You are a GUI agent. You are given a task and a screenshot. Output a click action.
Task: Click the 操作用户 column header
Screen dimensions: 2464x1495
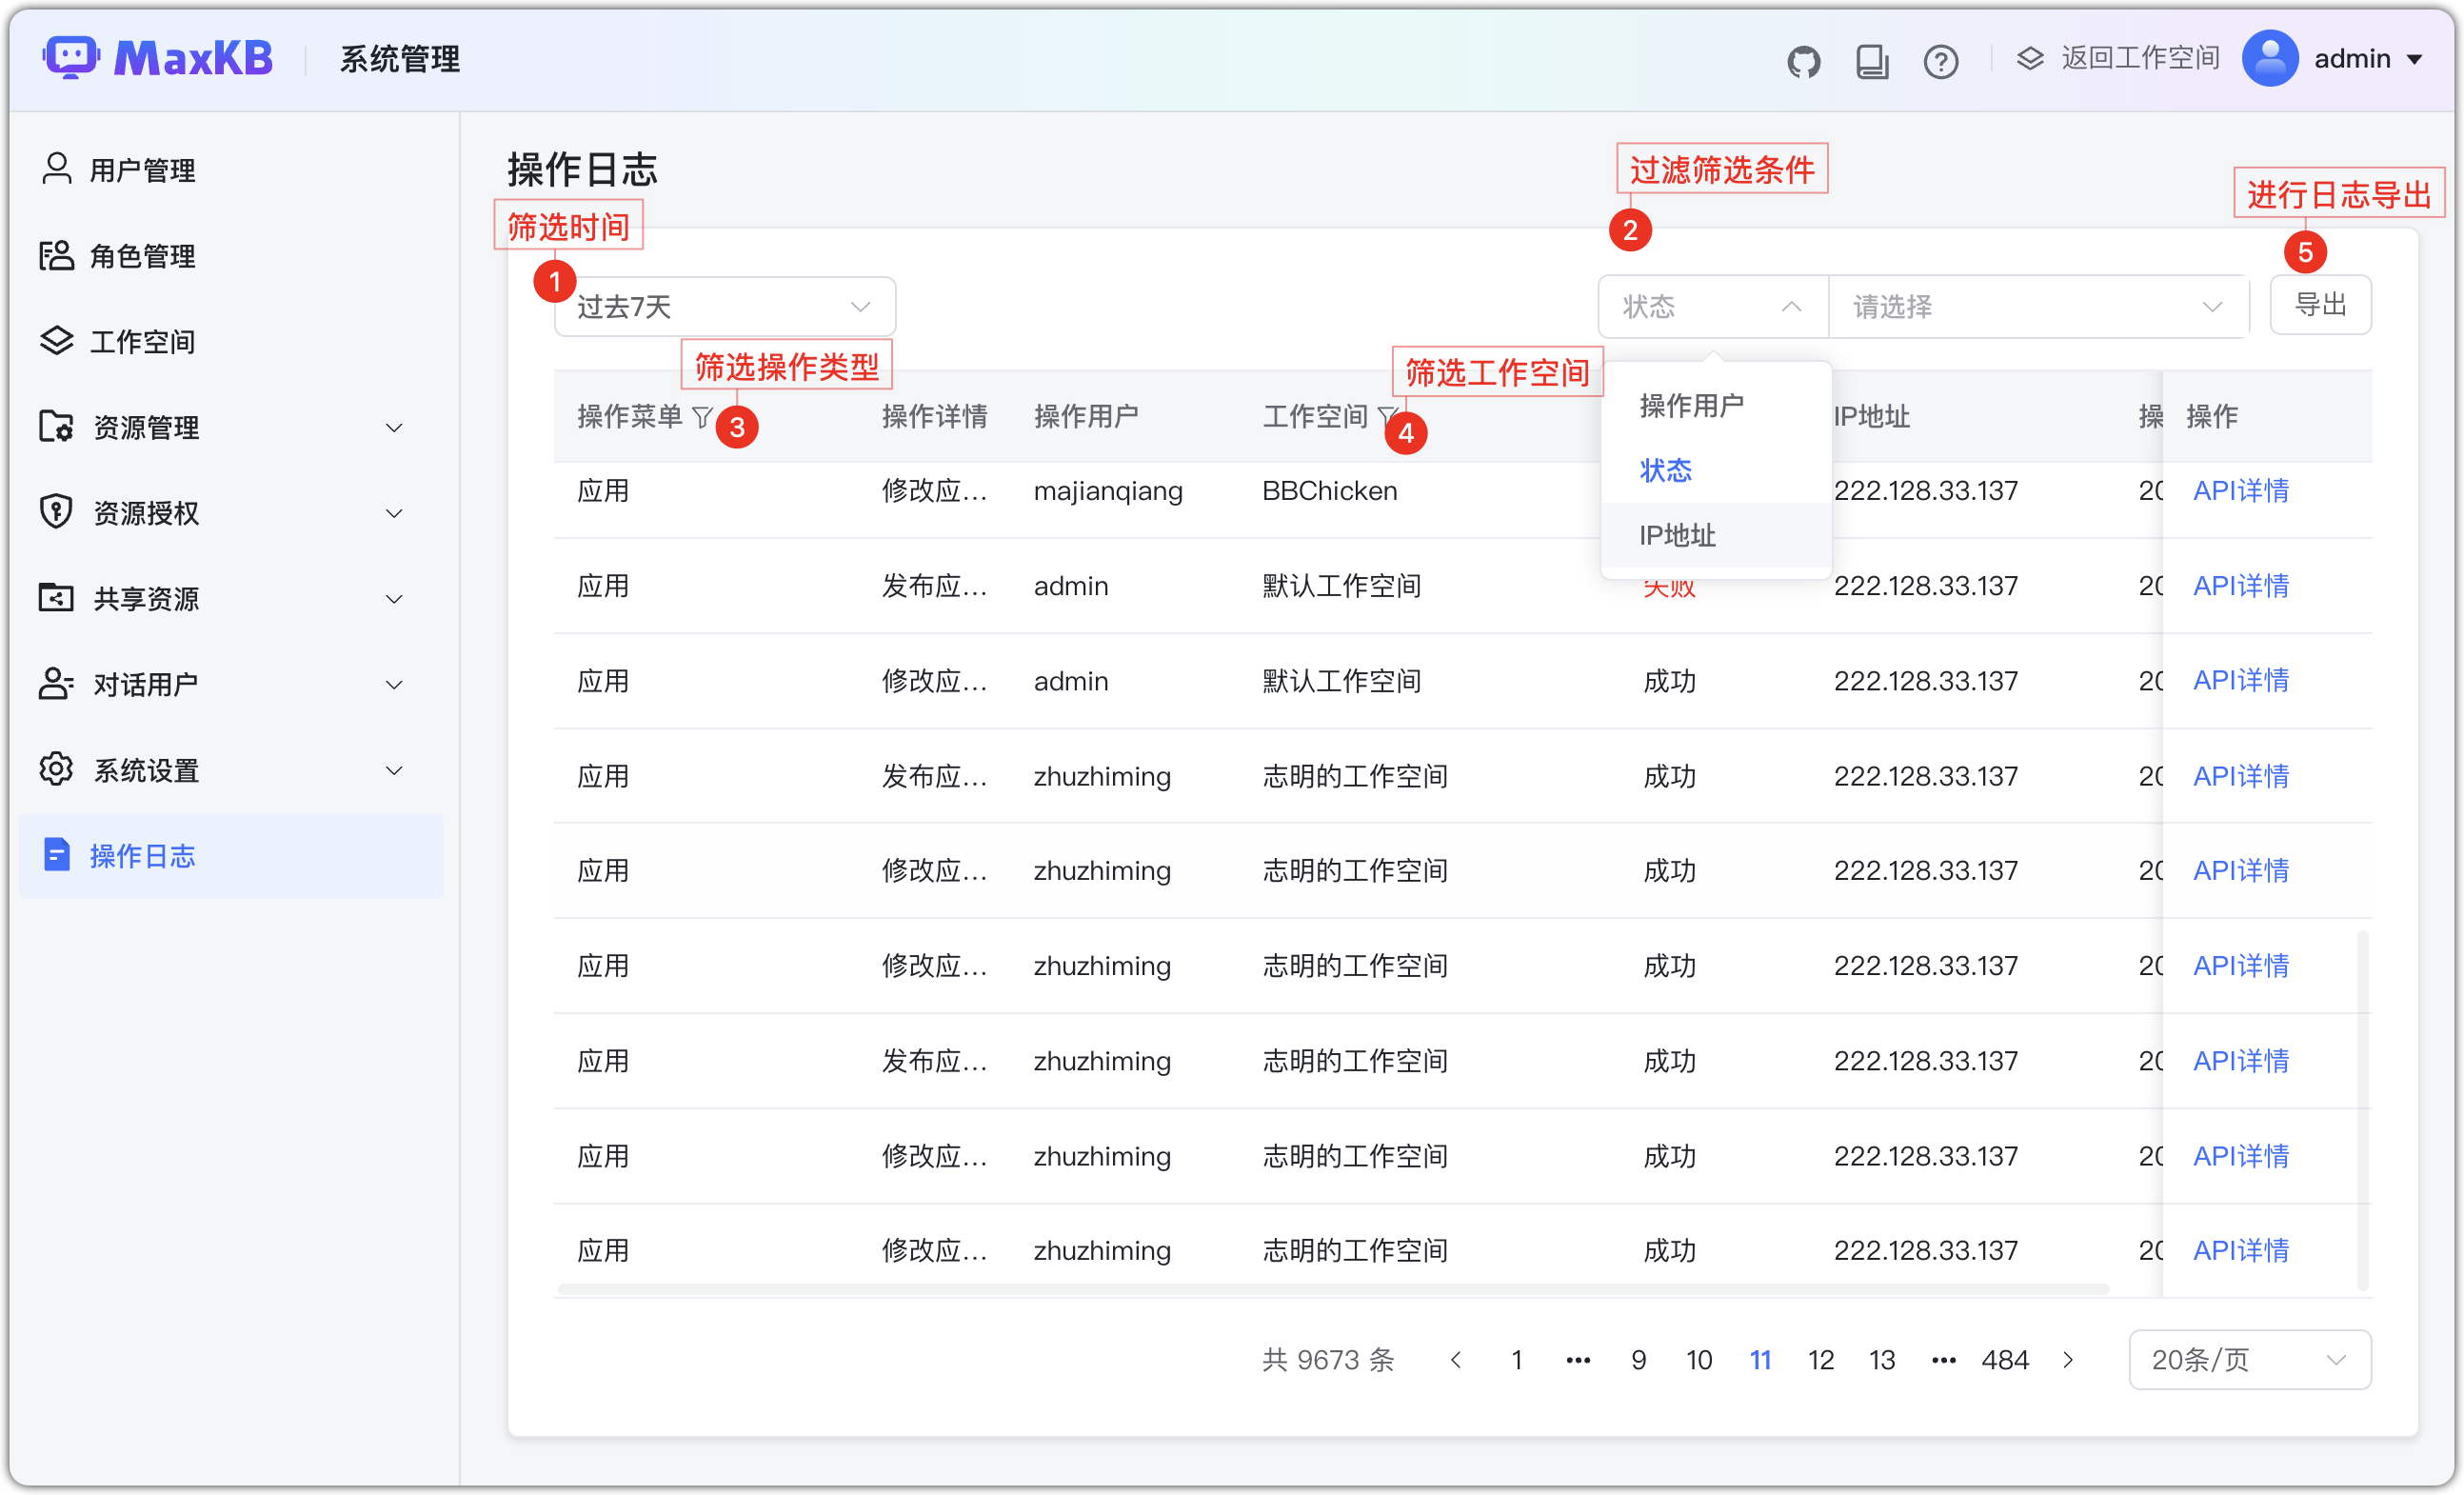pyautogui.click(x=1086, y=416)
